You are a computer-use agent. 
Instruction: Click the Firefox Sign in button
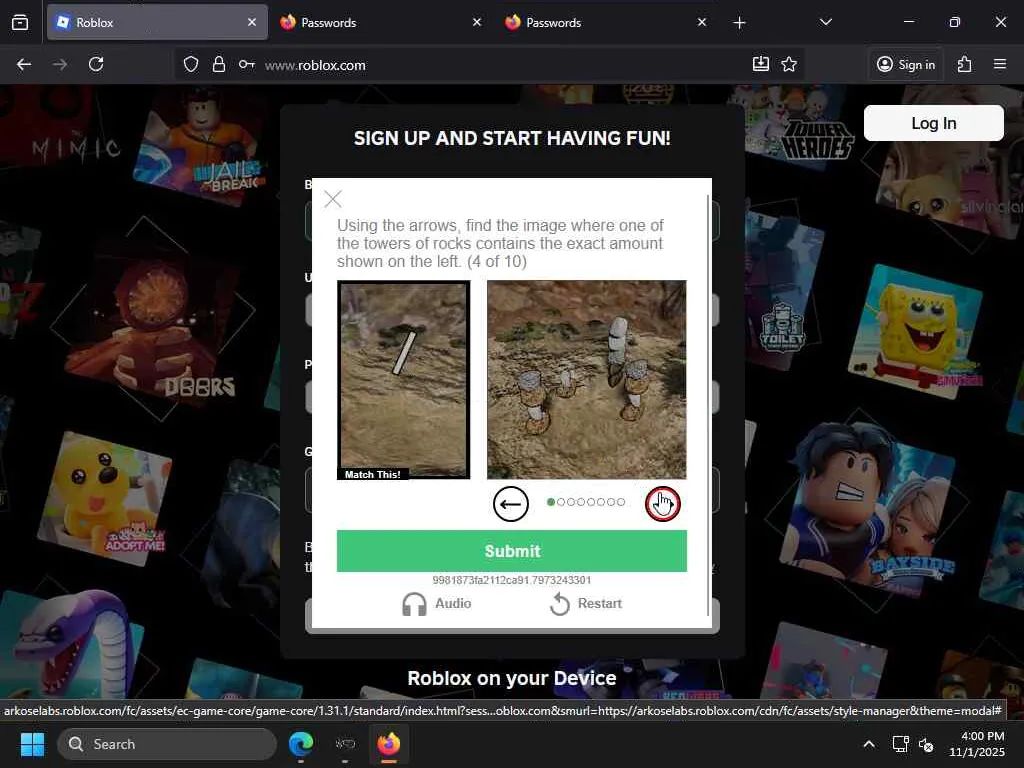[905, 64]
